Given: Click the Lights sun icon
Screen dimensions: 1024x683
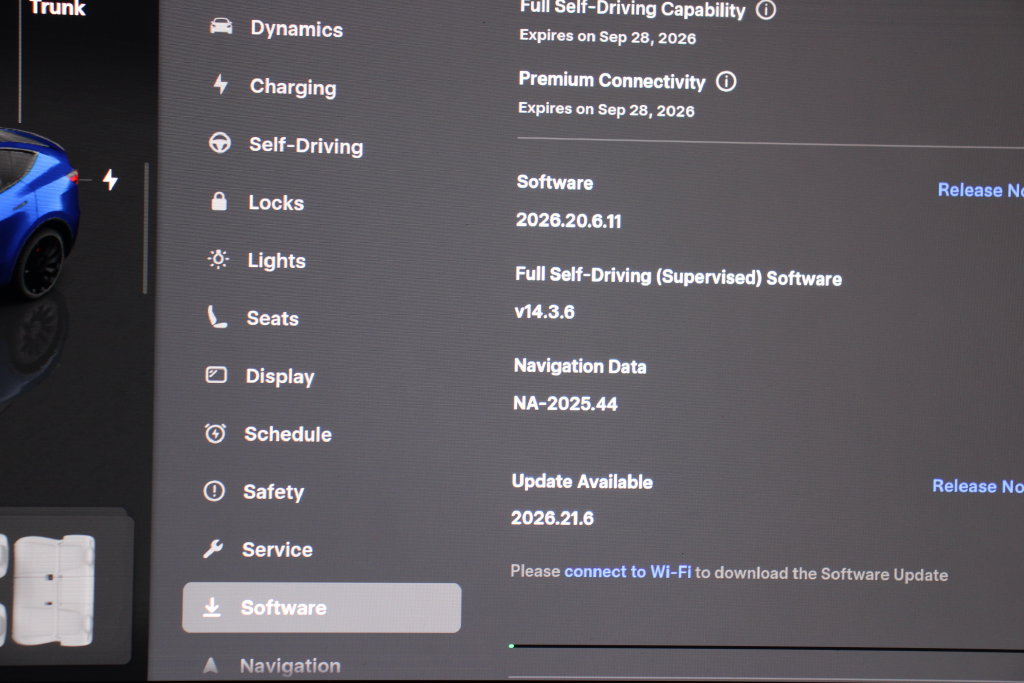Looking at the screenshot, I should (218, 259).
